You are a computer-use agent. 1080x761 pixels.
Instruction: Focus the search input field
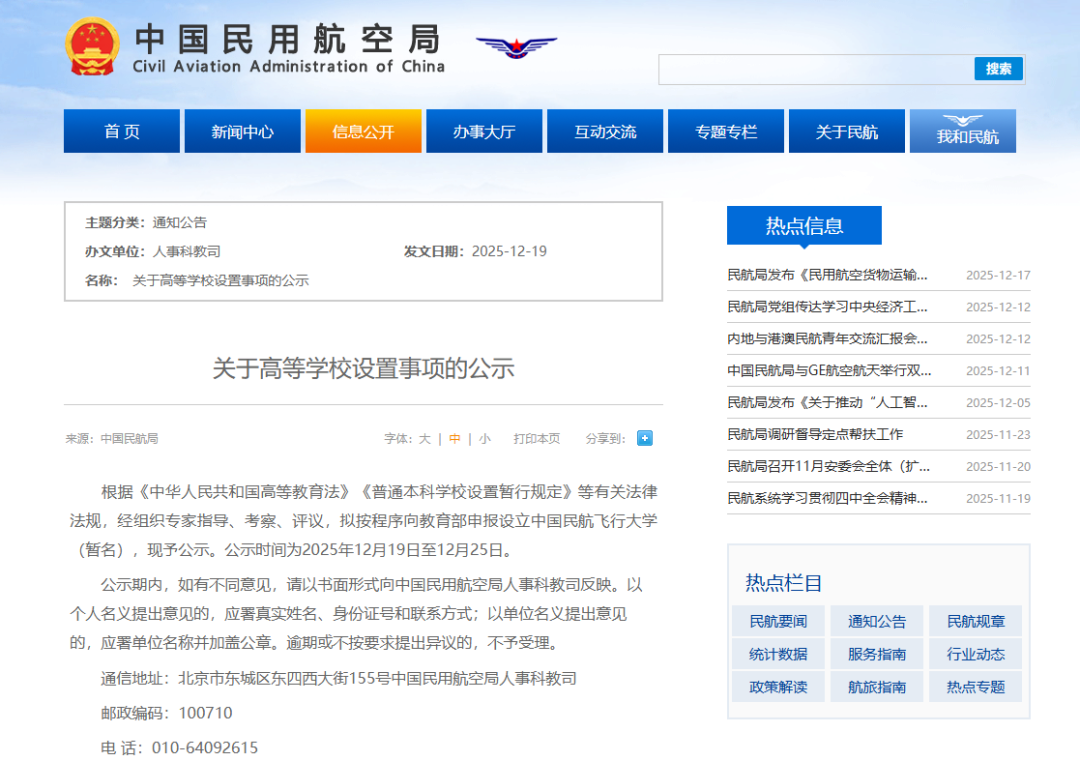coord(815,69)
